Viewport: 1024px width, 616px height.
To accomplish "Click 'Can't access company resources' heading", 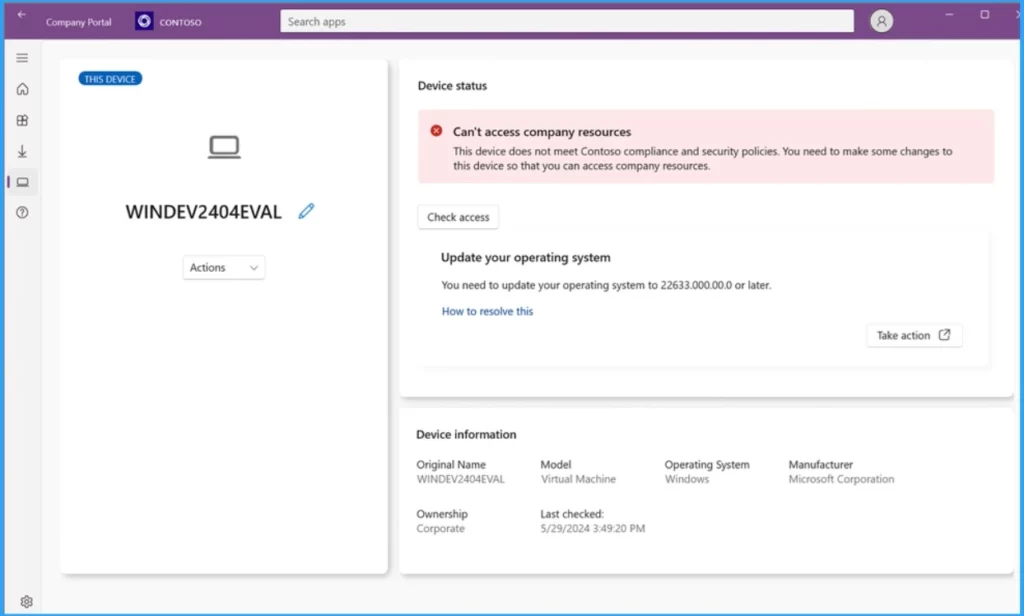I will pos(542,131).
